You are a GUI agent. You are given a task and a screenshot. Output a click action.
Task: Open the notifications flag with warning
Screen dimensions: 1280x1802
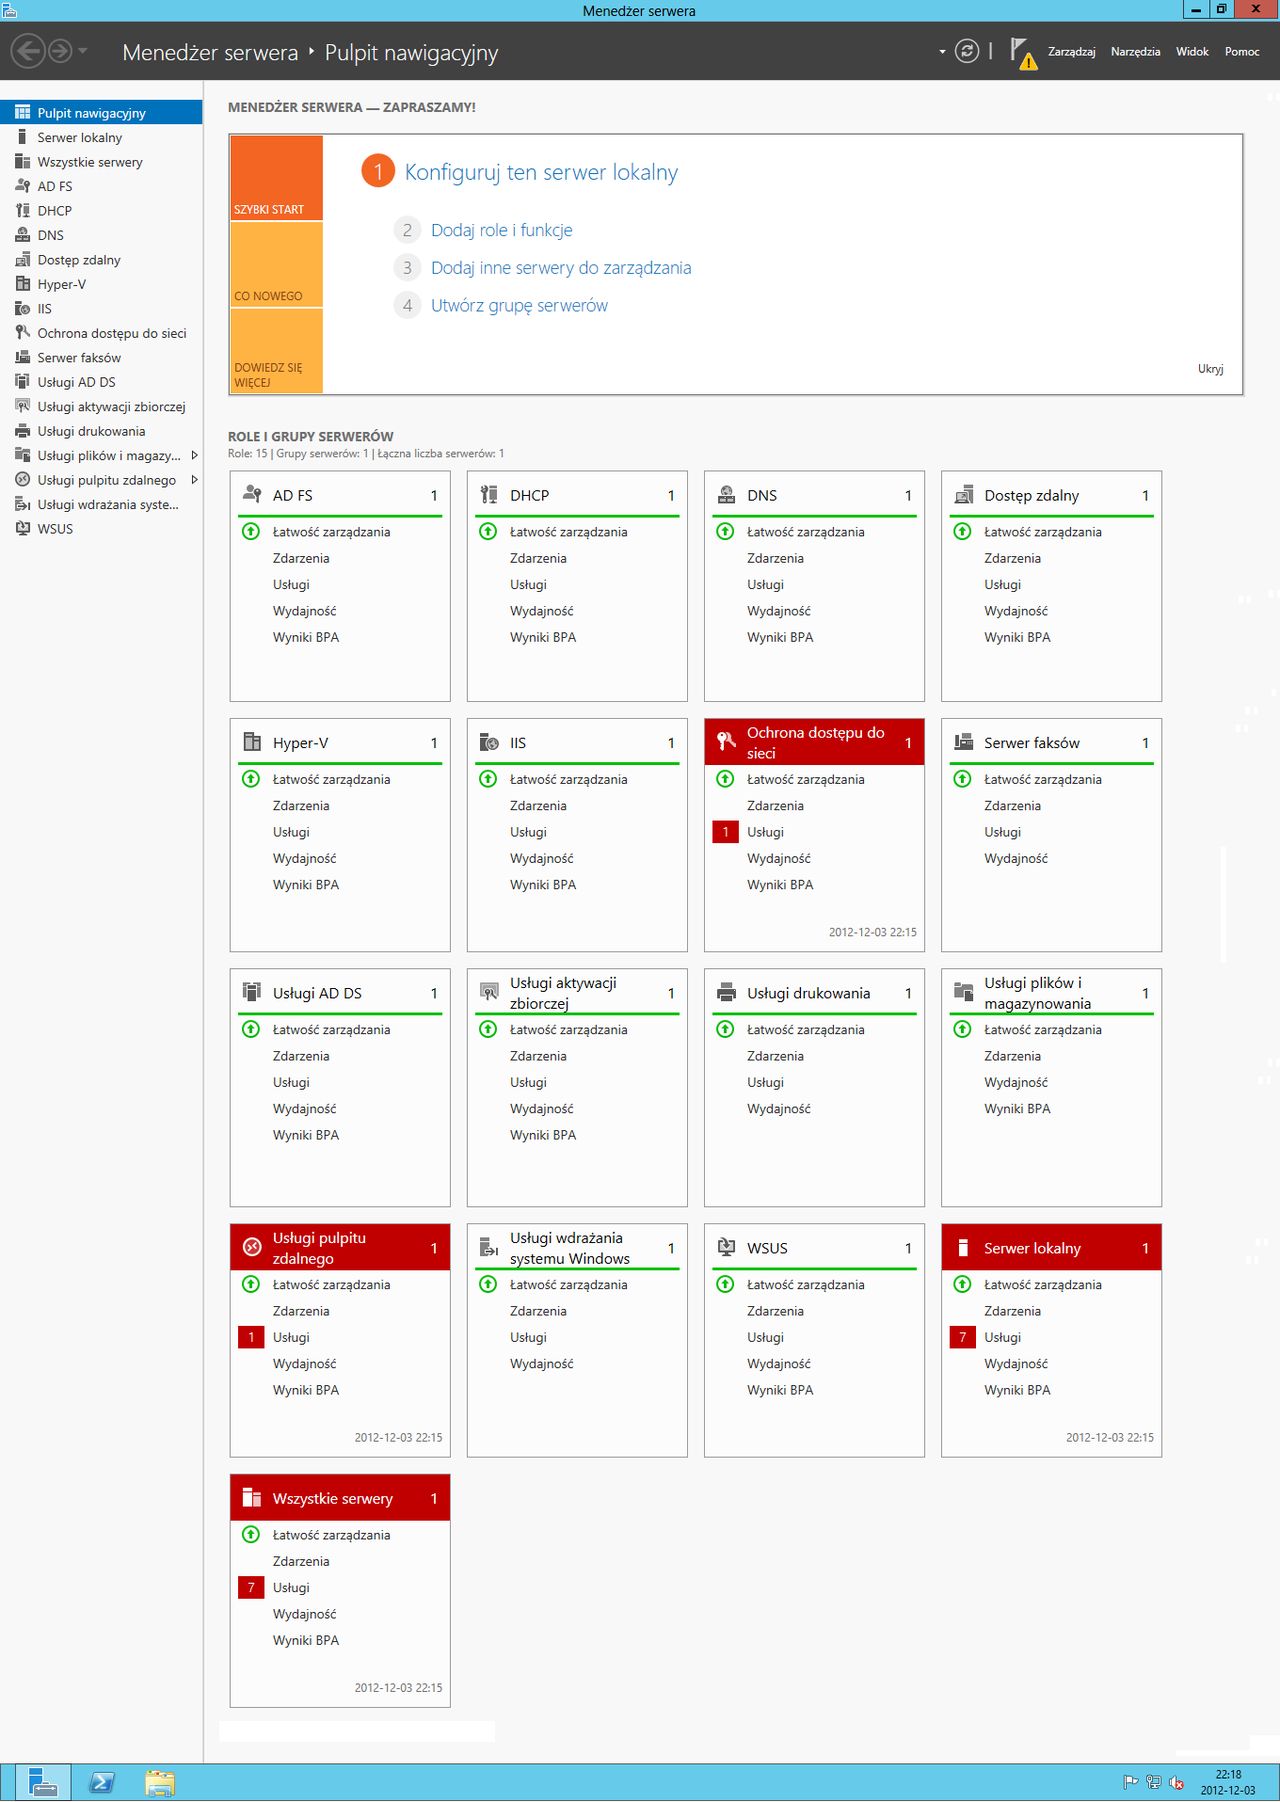coord(1022,52)
